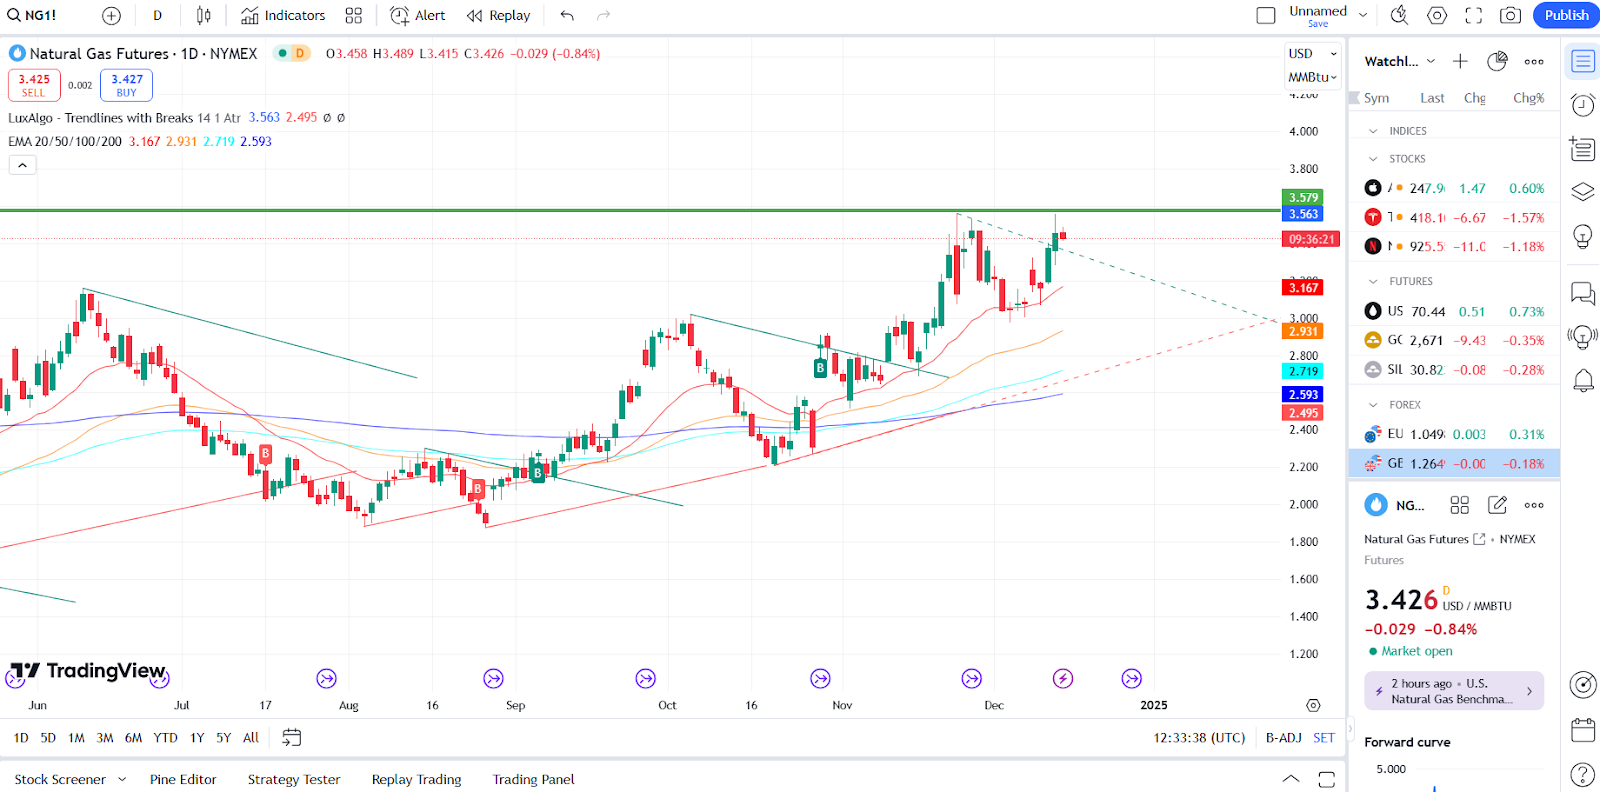Open time axis settings gear icon
Image resolution: width=1600 pixels, height=792 pixels.
tap(1313, 705)
